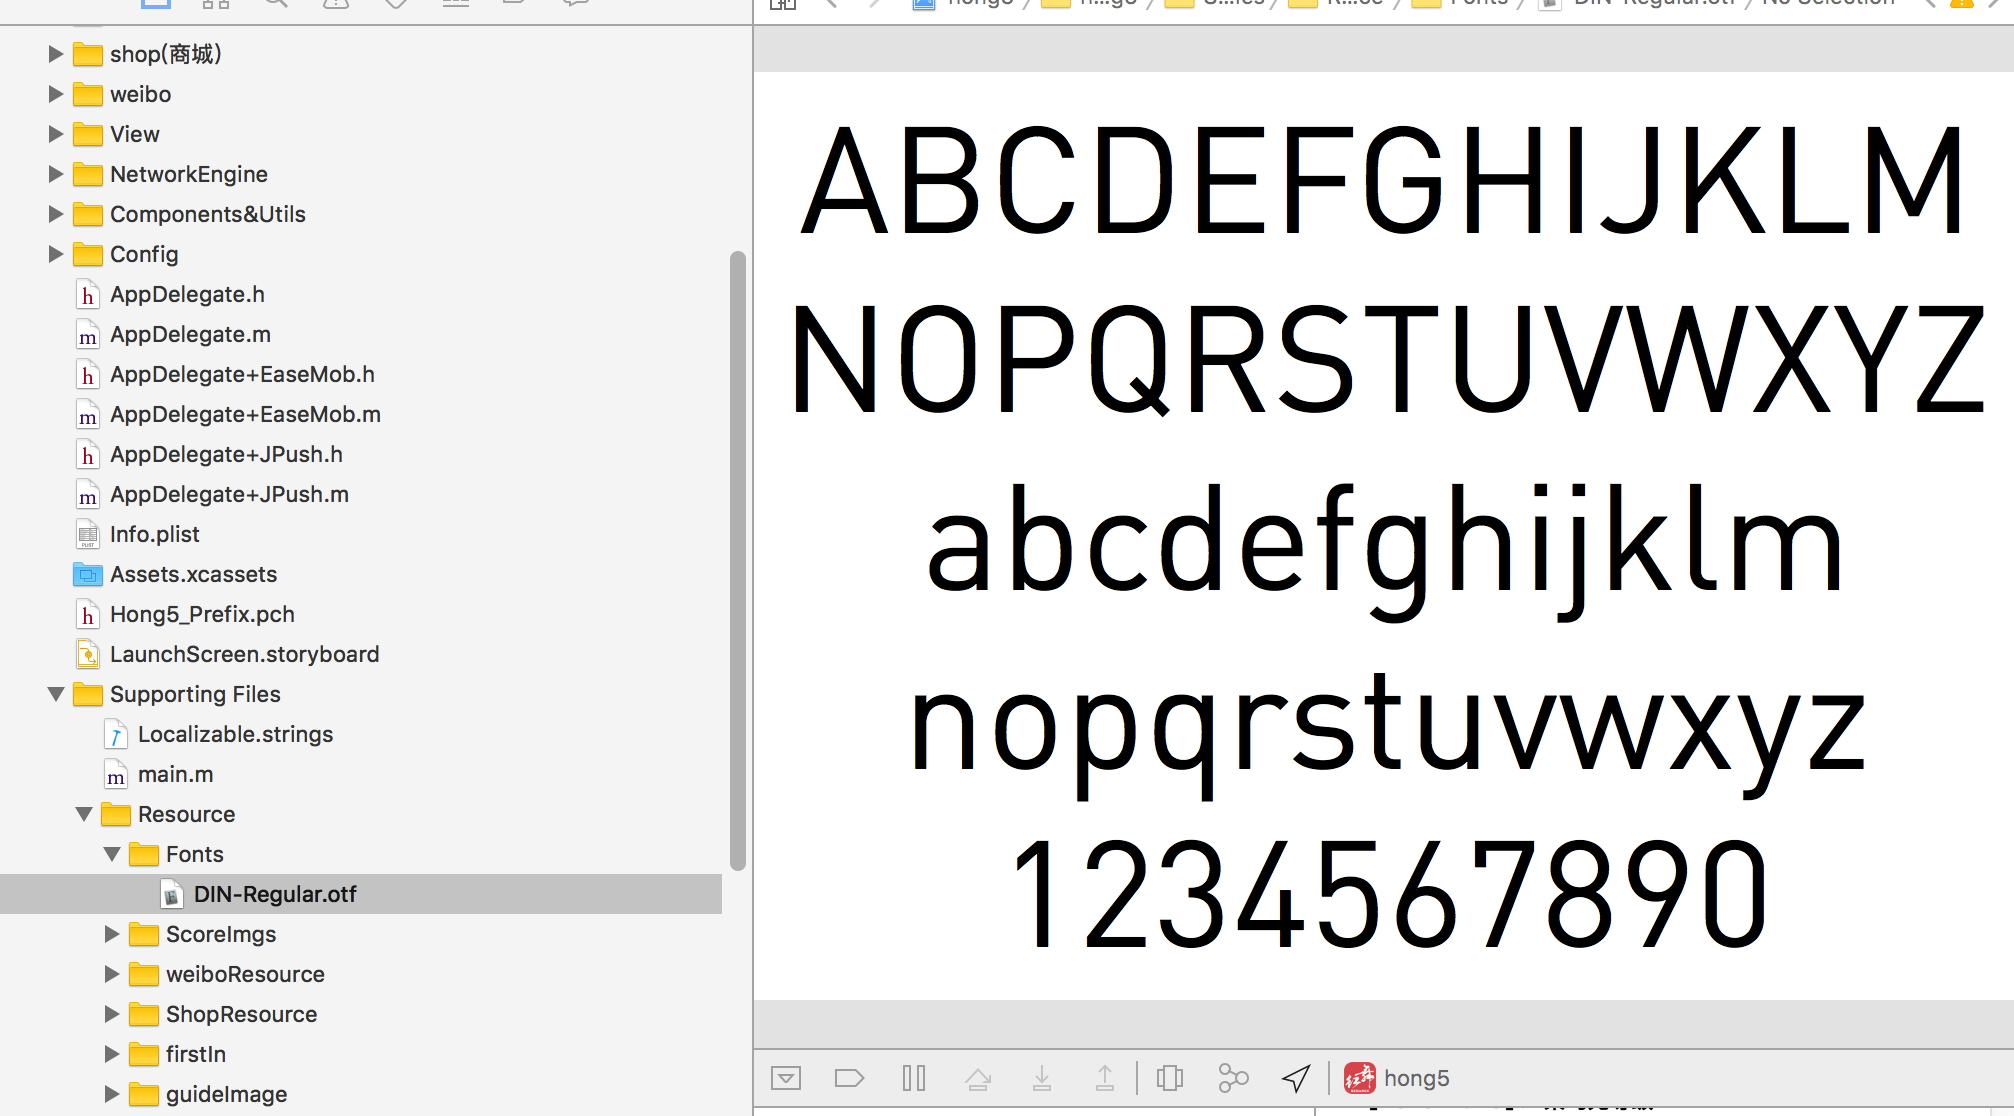Click the Step Over debug icon
2014x1116 pixels.
(978, 1078)
